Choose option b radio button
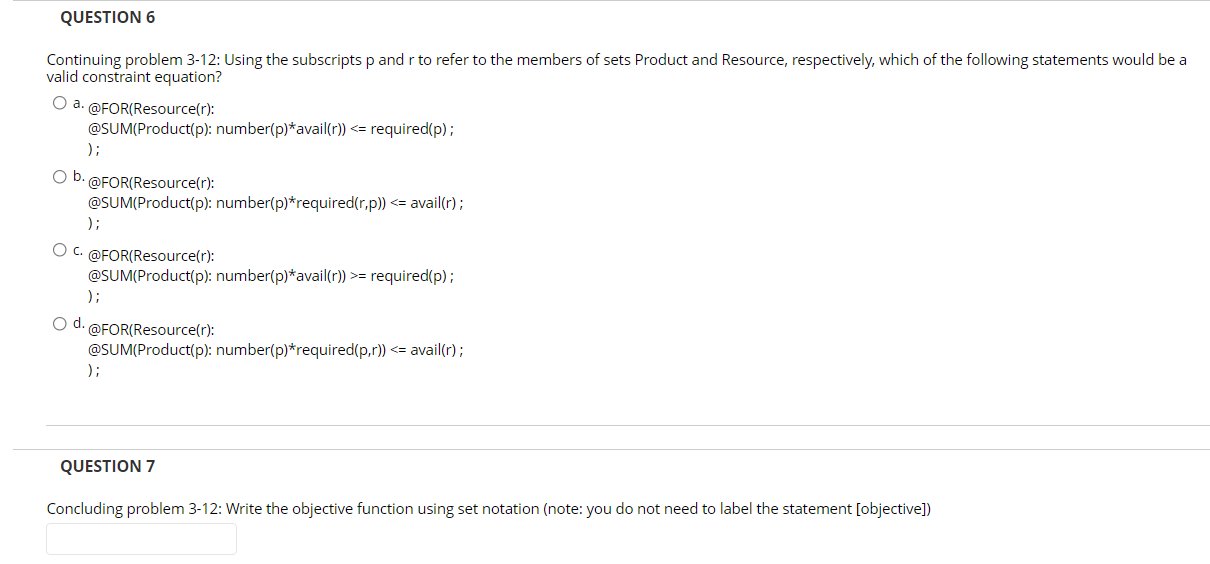The height and width of the screenshot is (564, 1210). click(62, 177)
